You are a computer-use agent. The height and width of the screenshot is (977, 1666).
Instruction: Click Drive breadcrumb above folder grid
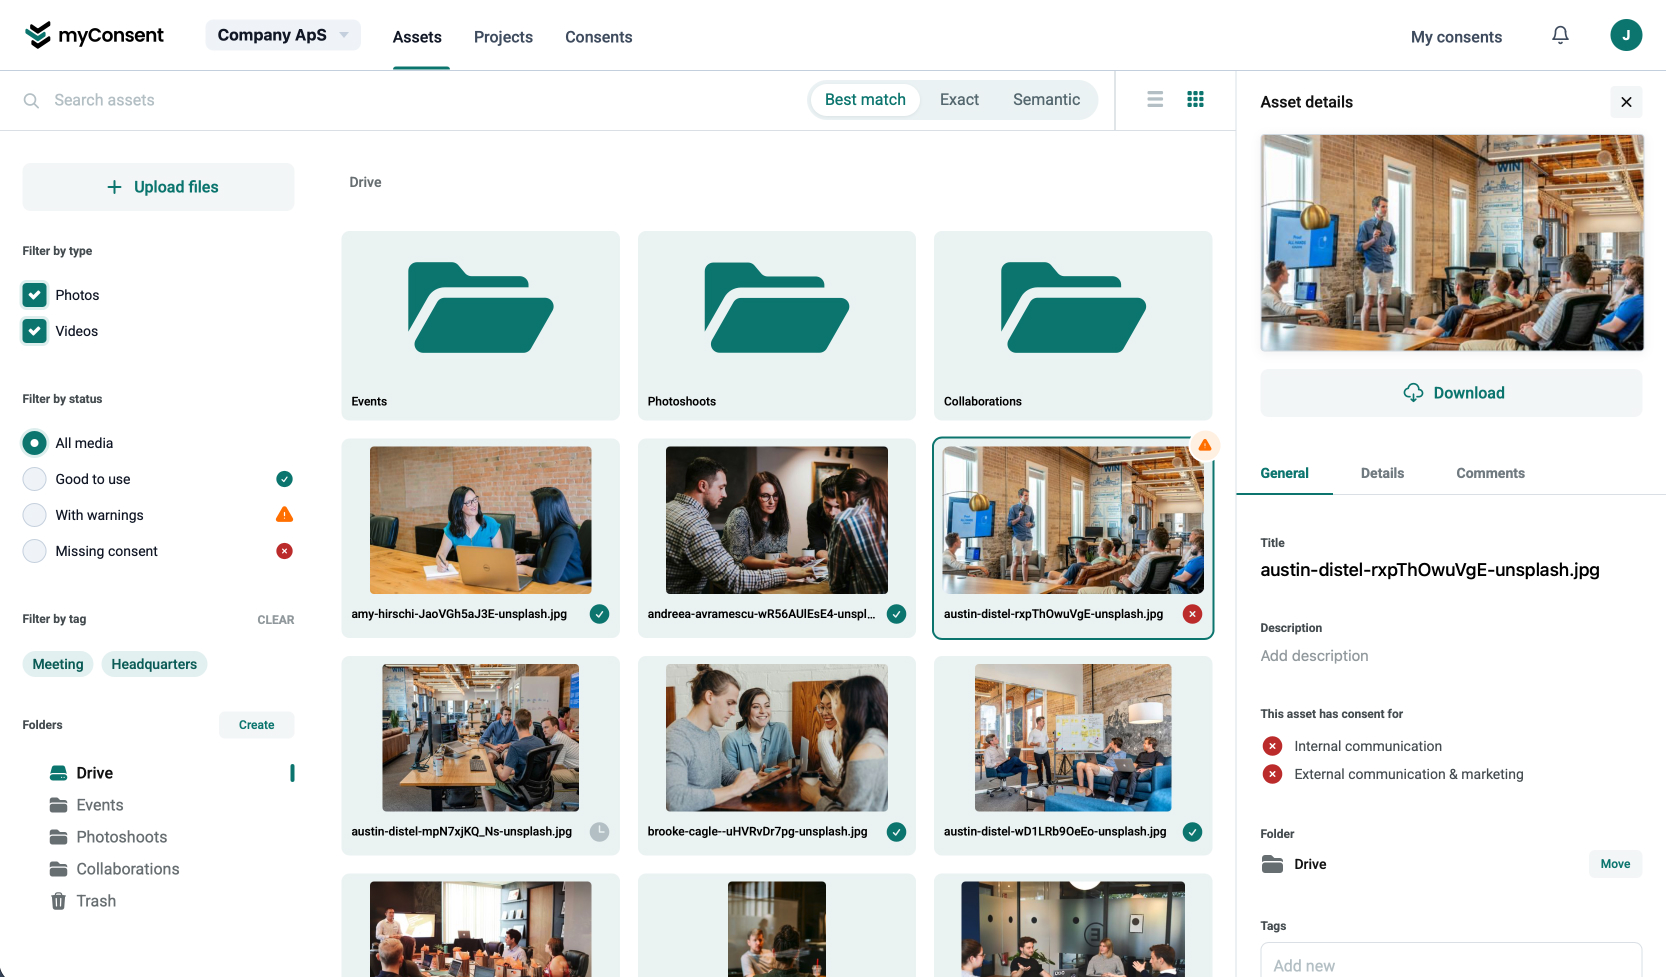tap(365, 182)
